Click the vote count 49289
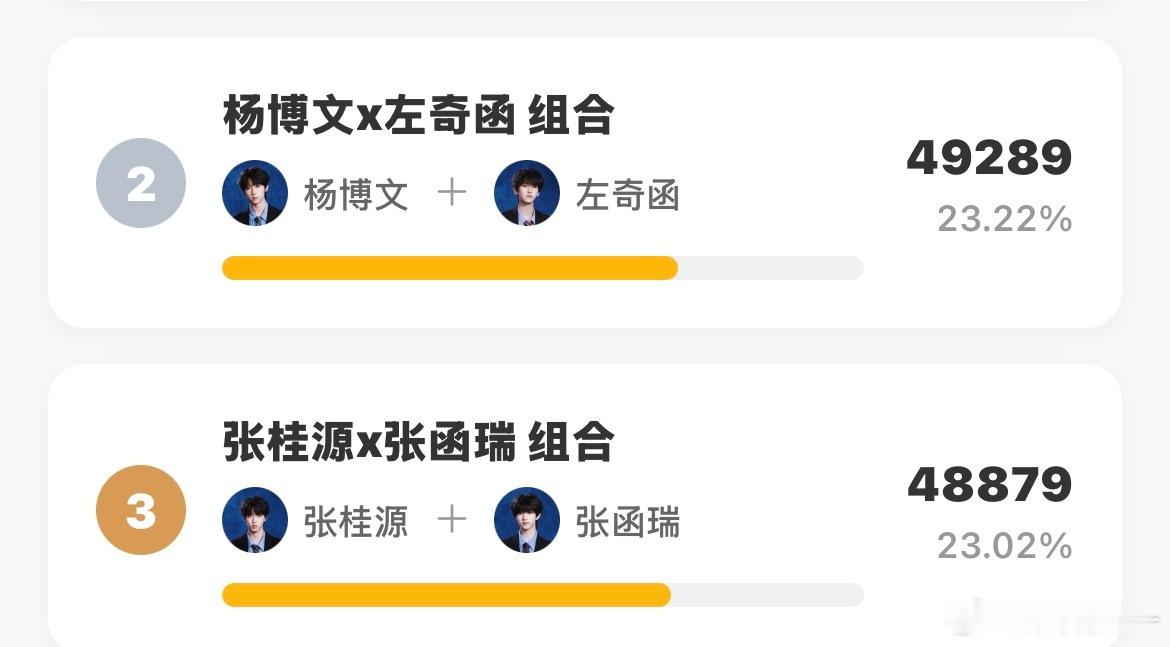This screenshot has width=1170, height=647. [989, 158]
